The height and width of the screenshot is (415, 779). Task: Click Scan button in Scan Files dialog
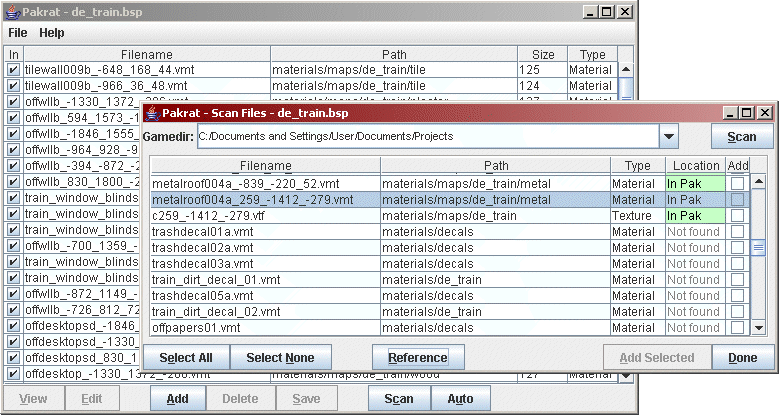(x=742, y=137)
